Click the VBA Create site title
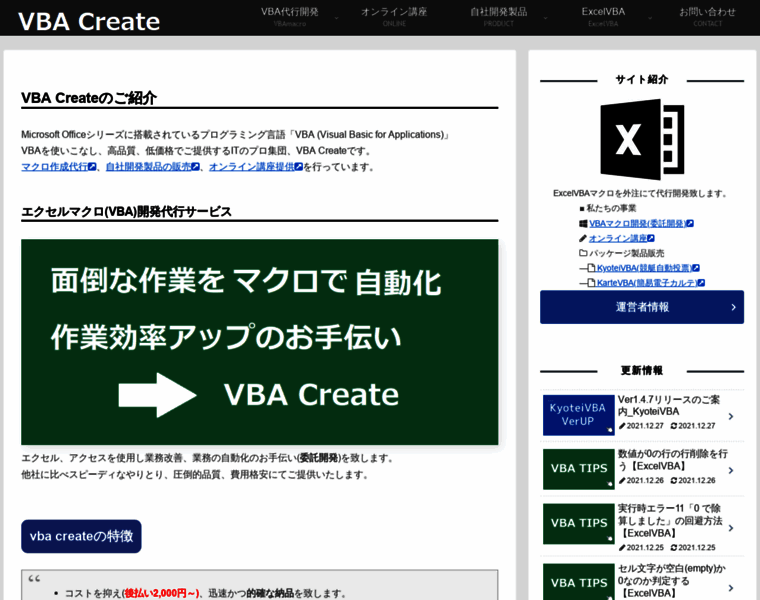Image resolution: width=760 pixels, height=600 pixels. (89, 21)
